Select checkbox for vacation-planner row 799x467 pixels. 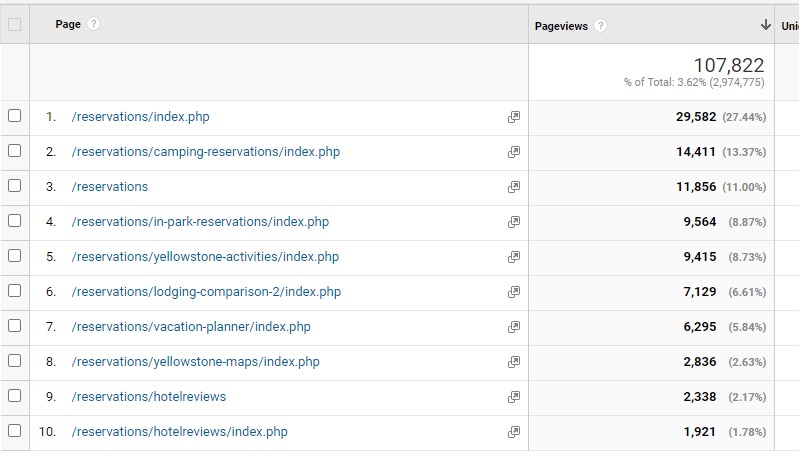tap(14, 326)
